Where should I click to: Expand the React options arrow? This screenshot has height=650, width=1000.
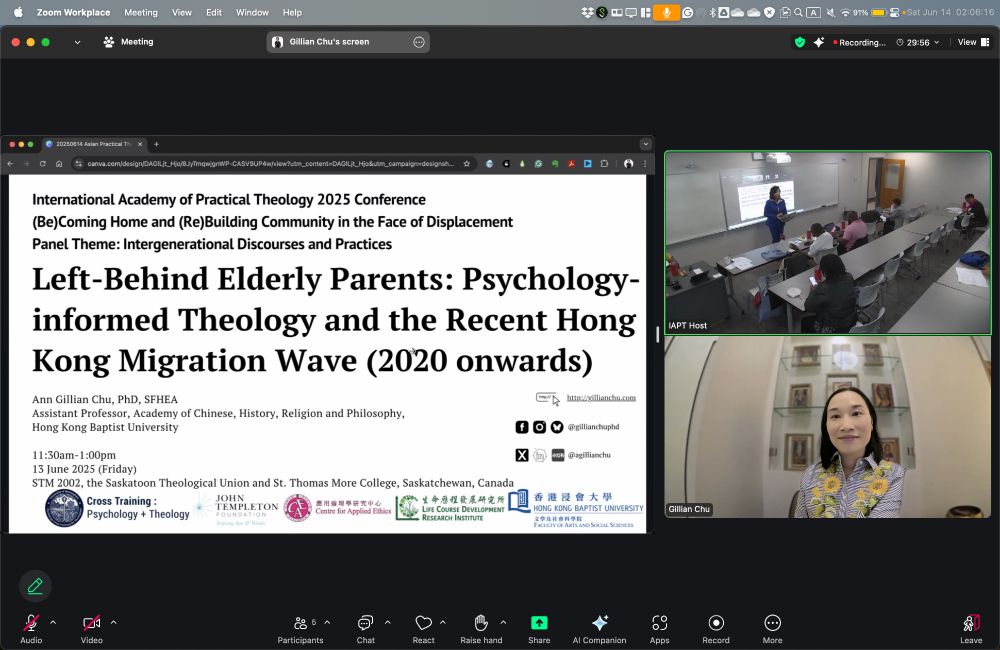click(443, 622)
